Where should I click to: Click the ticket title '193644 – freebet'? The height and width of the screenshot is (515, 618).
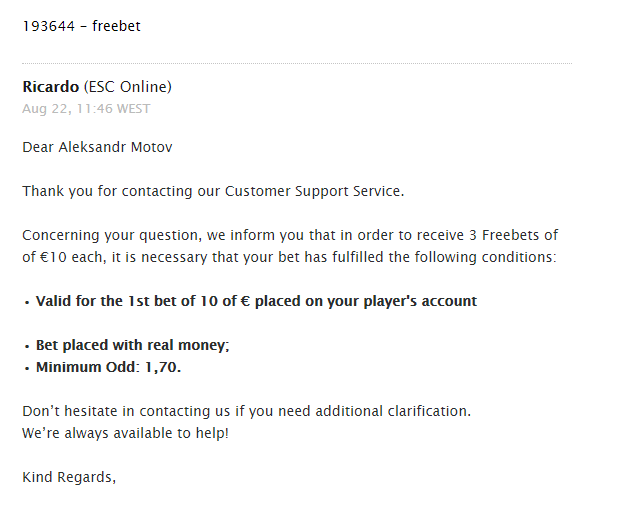(x=81, y=26)
